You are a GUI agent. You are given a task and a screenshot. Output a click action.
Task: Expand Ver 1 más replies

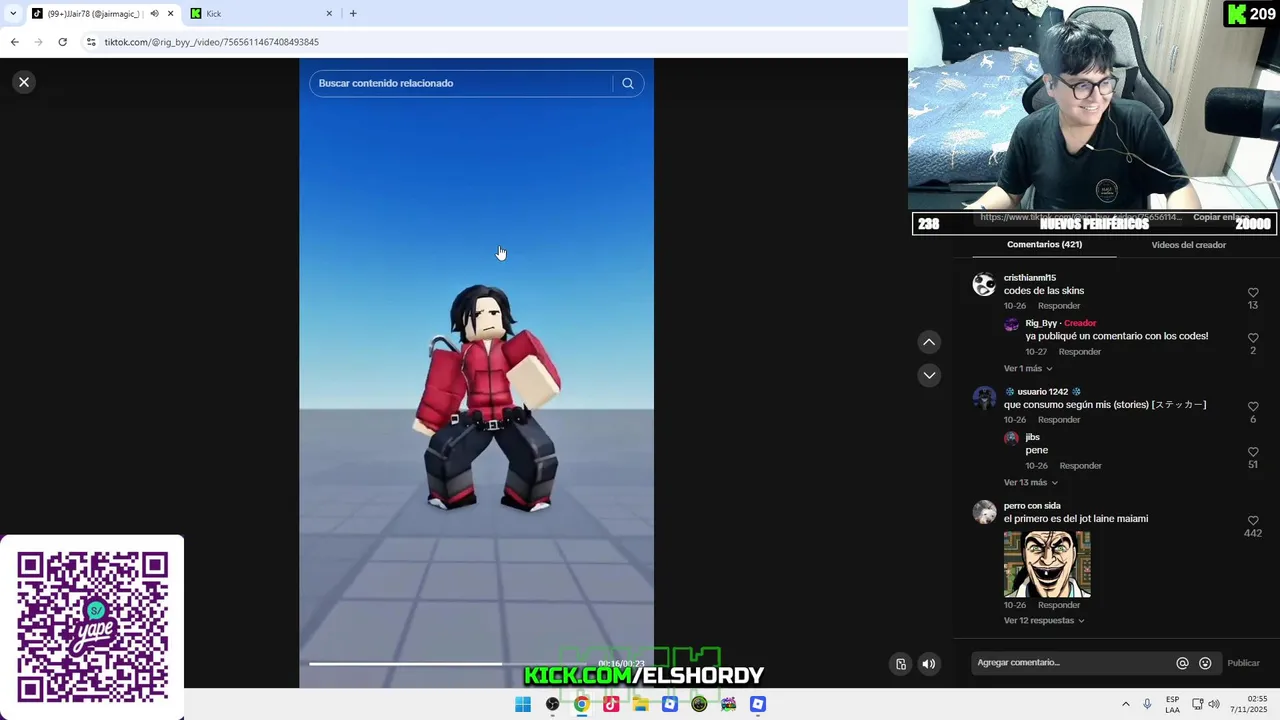tap(1028, 369)
